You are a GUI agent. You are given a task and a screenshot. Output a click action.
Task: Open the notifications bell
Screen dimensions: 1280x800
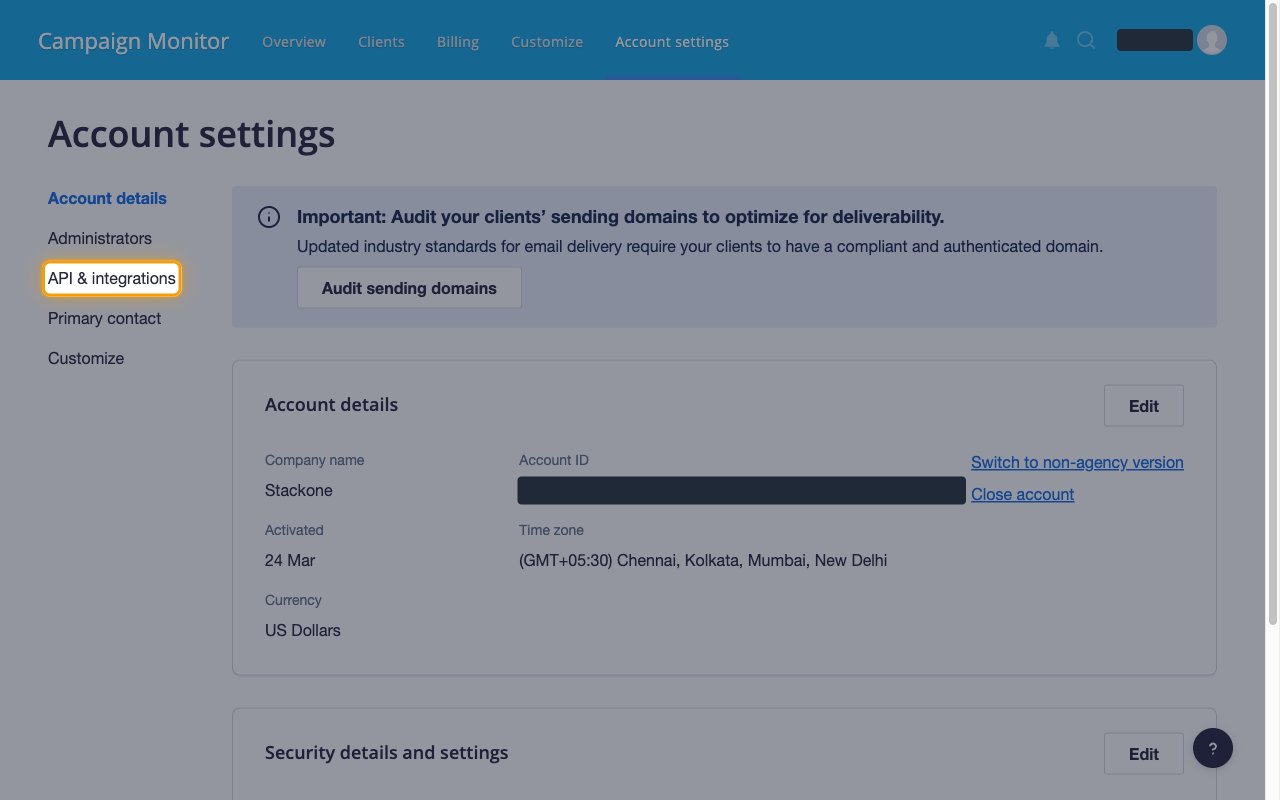(x=1052, y=41)
